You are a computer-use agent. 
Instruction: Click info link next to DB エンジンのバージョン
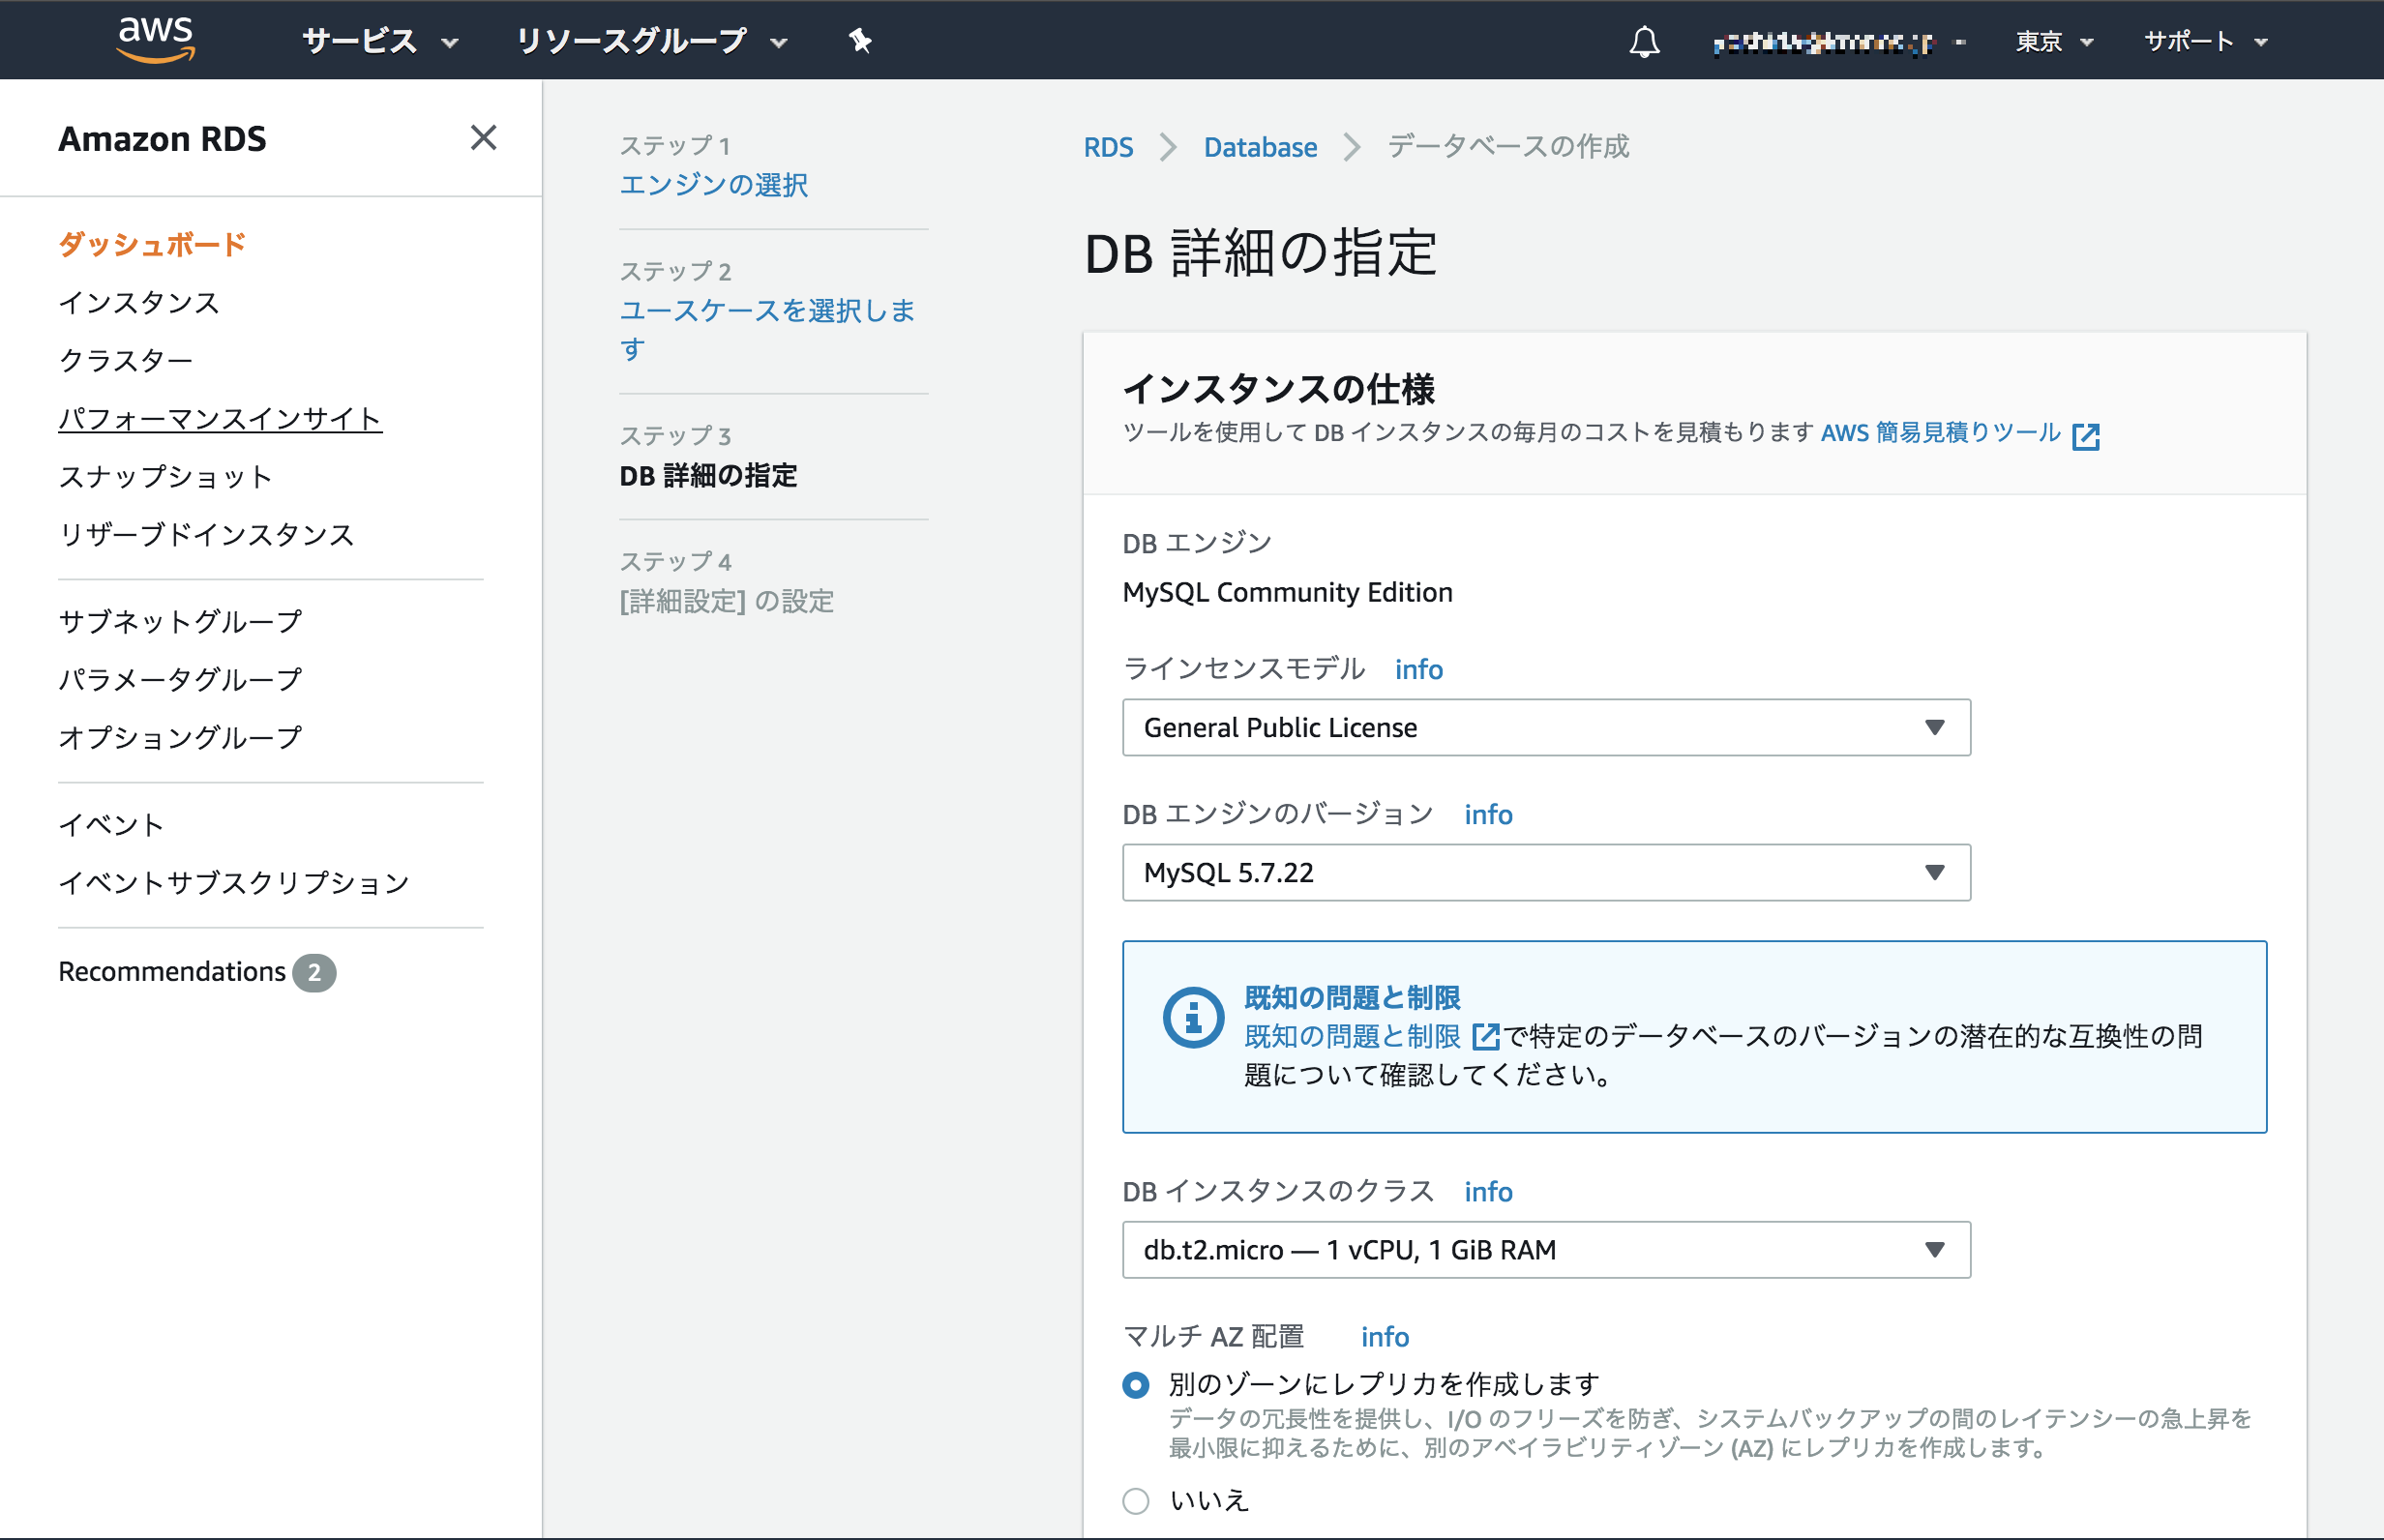point(1488,814)
